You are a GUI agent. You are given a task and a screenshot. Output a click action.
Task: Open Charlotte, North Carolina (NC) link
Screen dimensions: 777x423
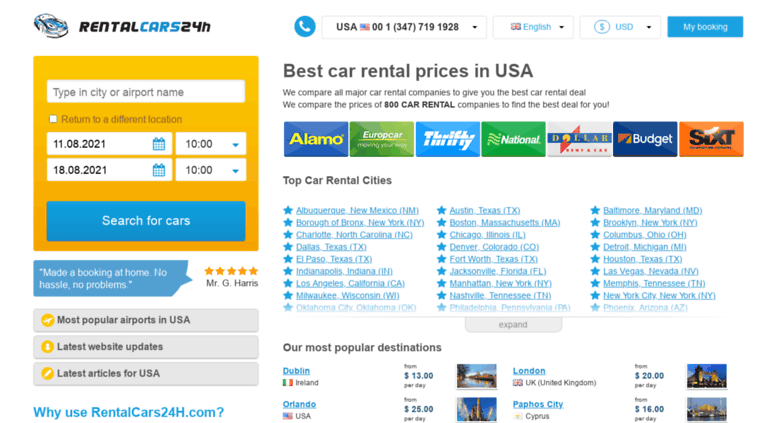tap(354, 235)
